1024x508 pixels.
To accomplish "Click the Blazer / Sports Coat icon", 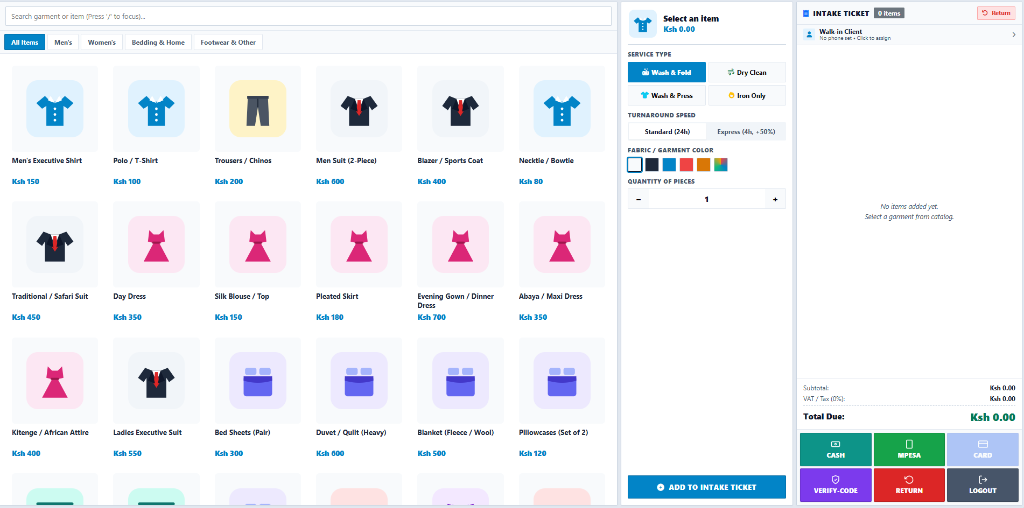I will (460, 108).
